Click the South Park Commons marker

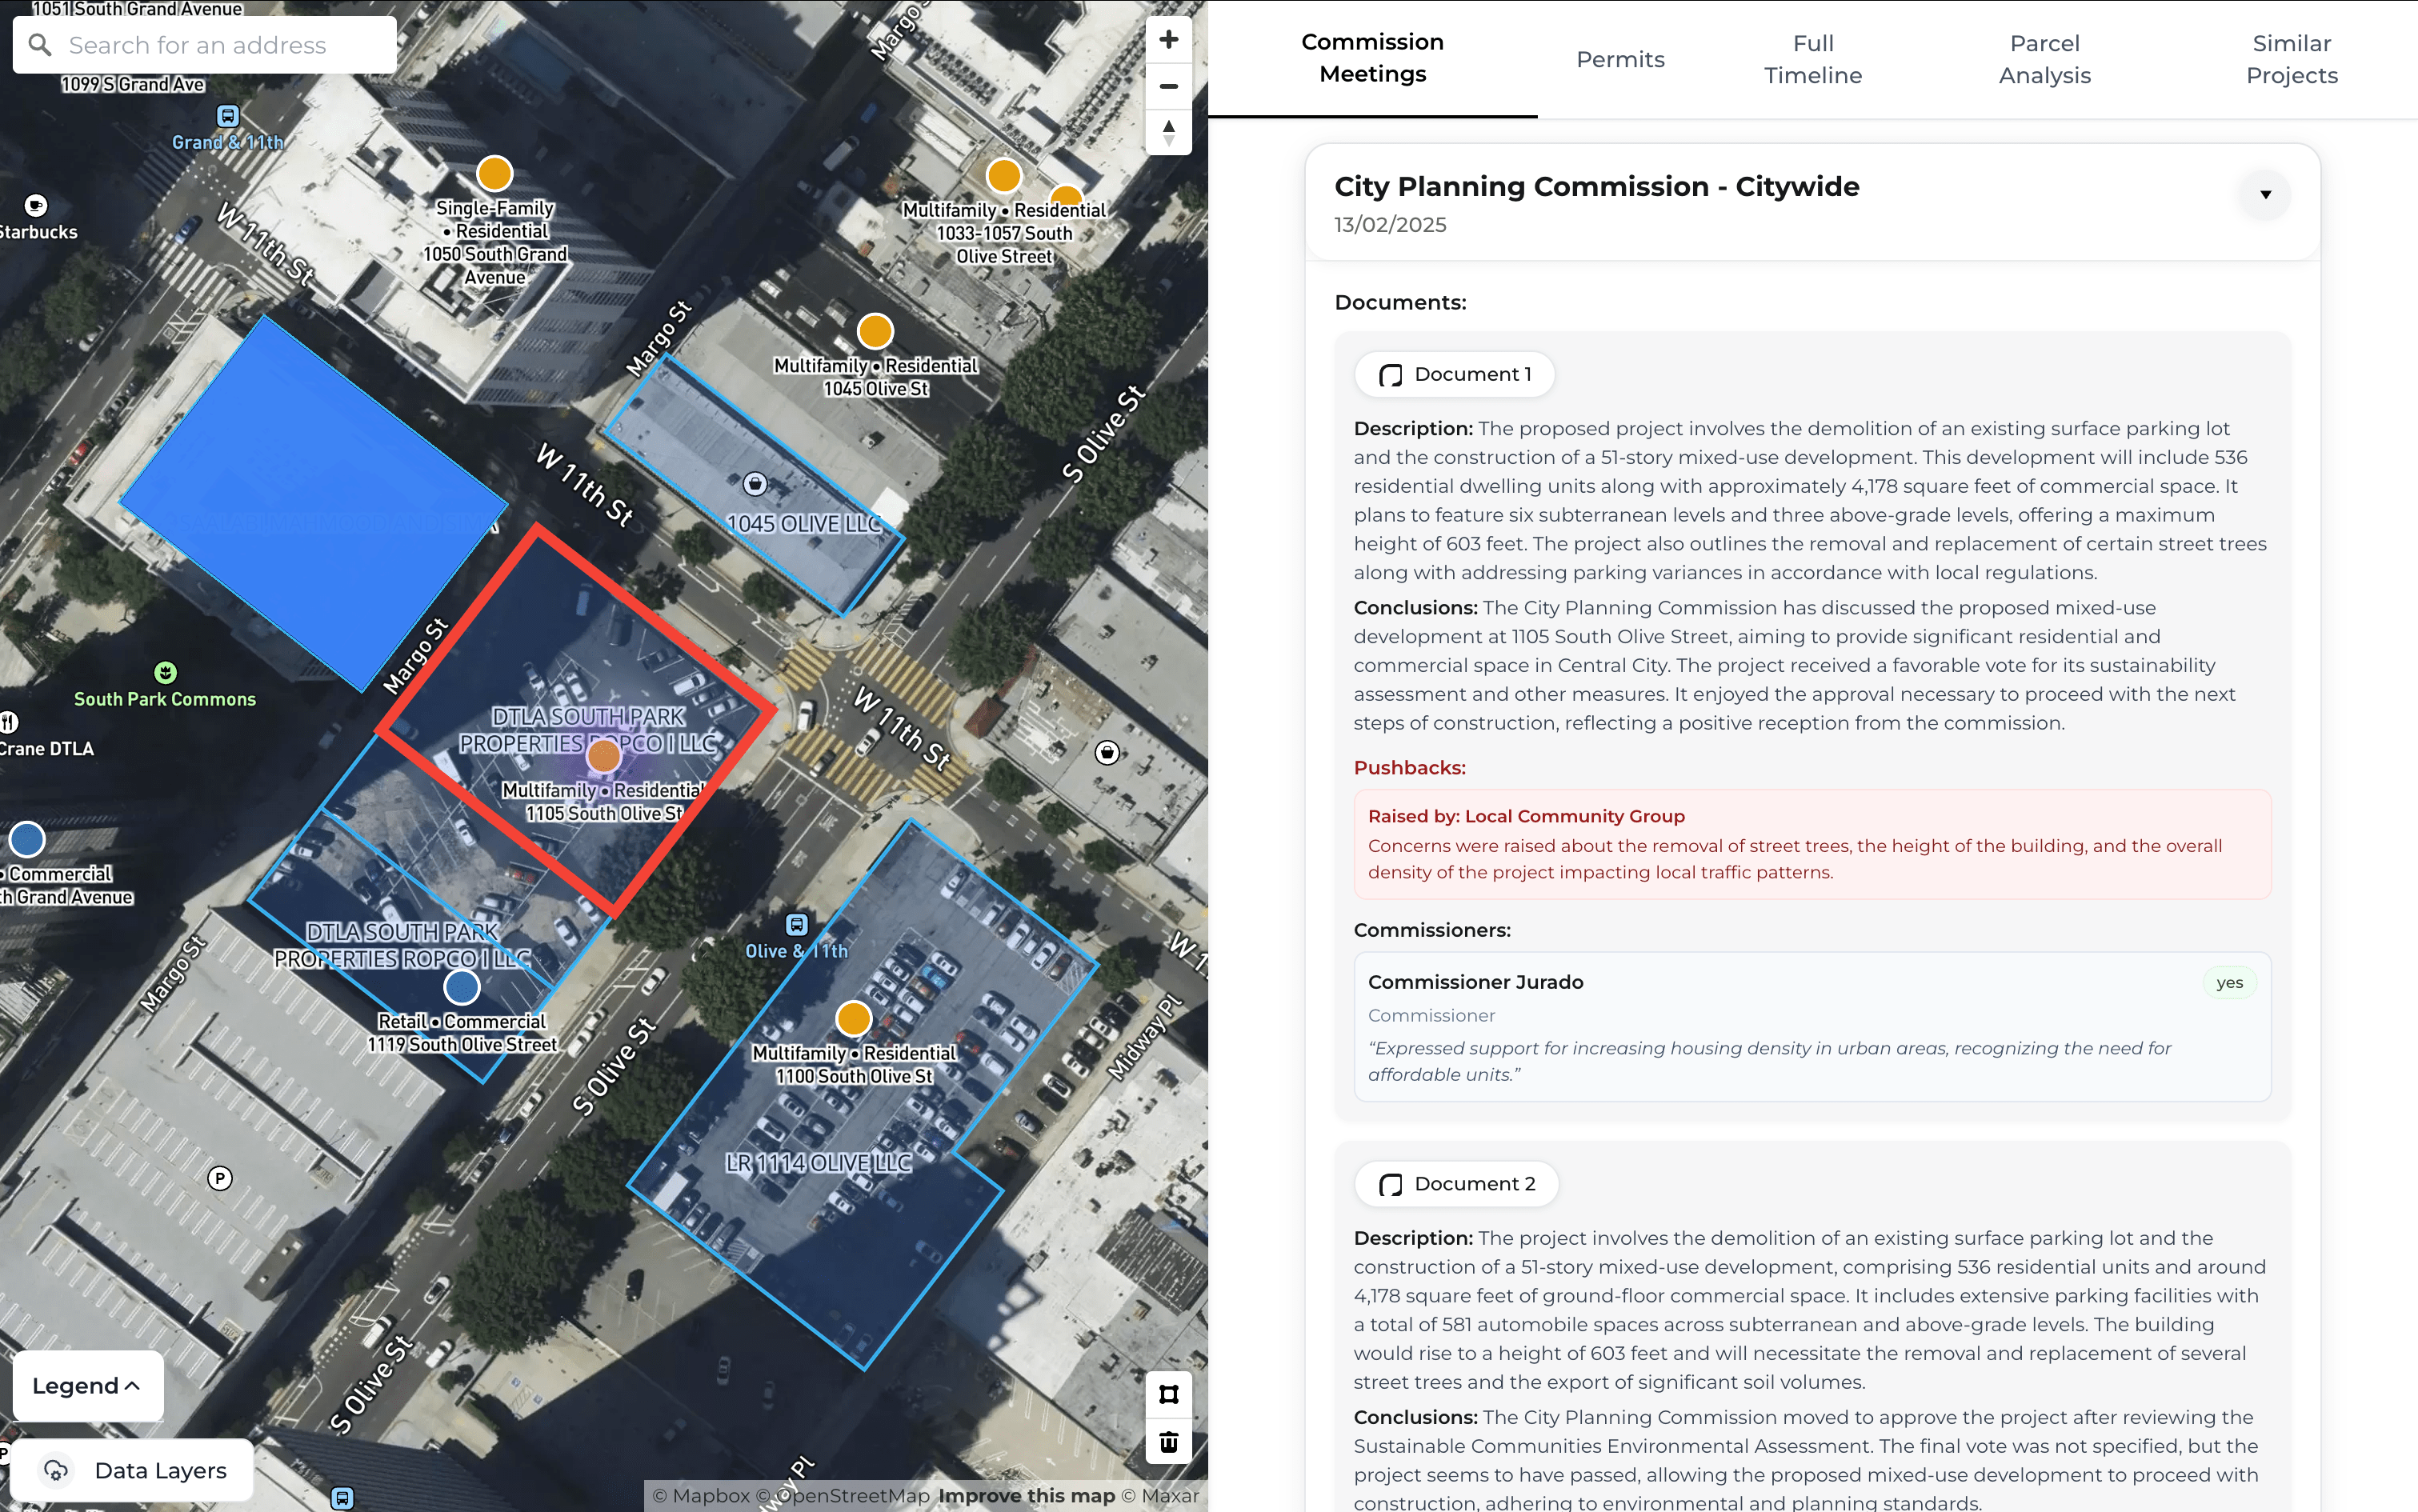[x=165, y=672]
